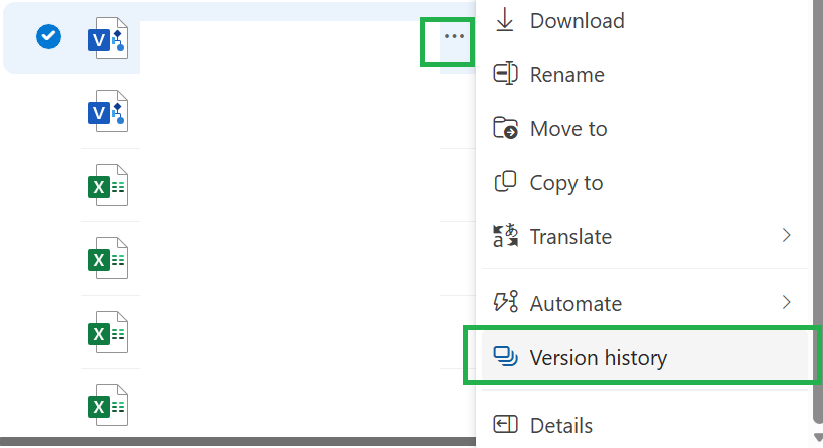
Task: Open the second Excel file icon
Action: 108,259
